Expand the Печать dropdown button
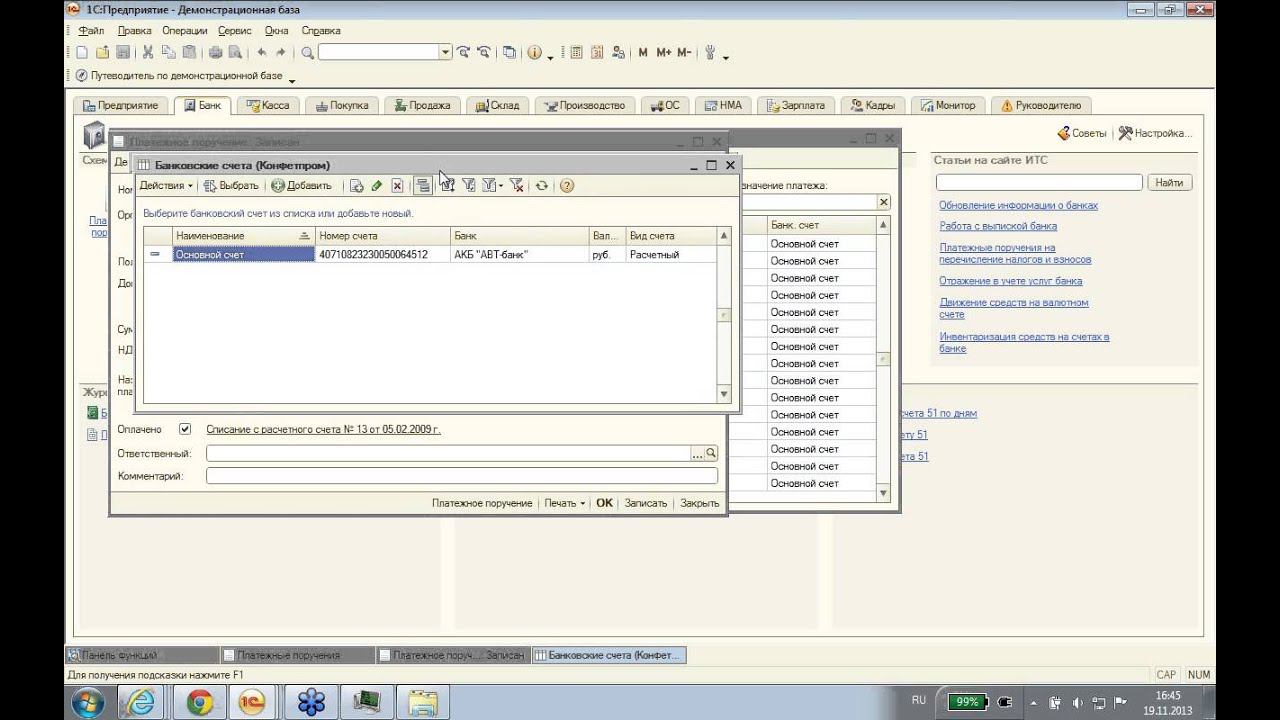The width and height of the screenshot is (1280, 720). coord(565,503)
